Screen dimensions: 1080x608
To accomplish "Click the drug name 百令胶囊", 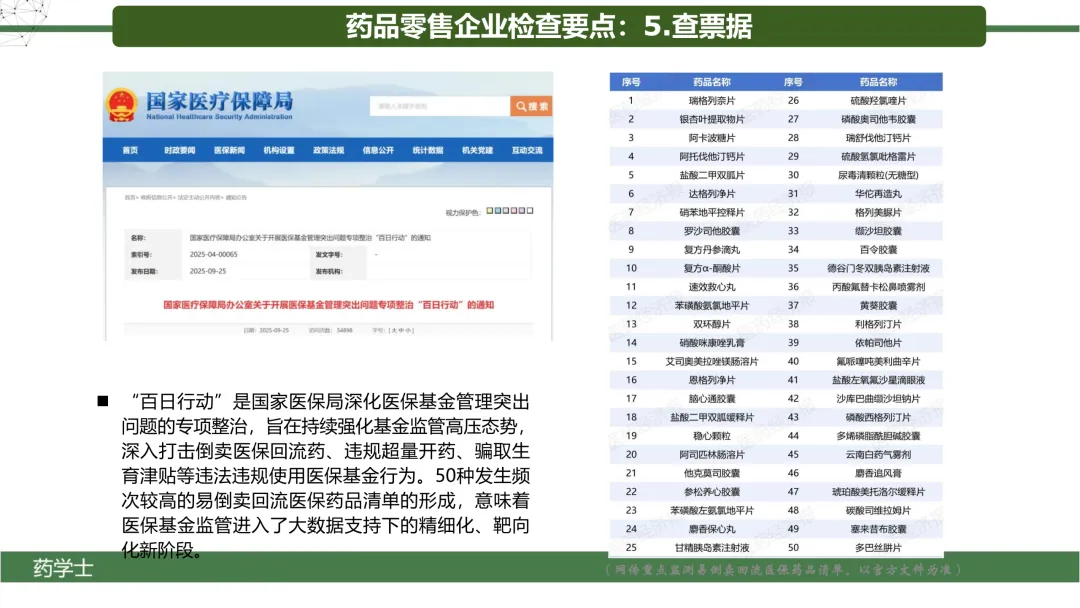I will pos(878,249).
